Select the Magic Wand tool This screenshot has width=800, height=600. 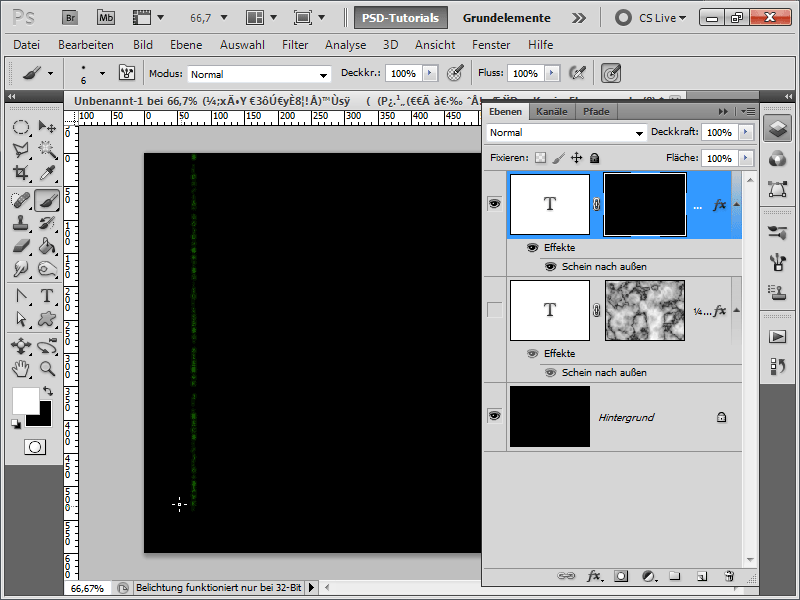tap(47, 149)
